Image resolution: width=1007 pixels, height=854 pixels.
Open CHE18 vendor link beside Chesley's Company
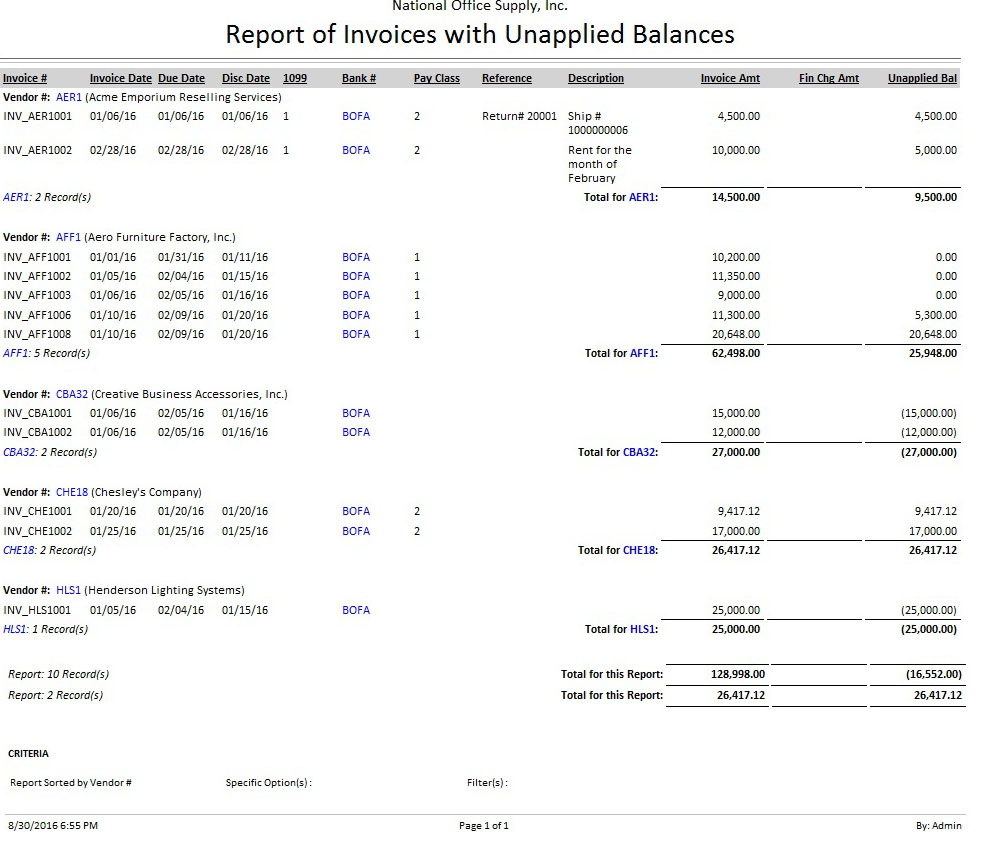[x=72, y=492]
